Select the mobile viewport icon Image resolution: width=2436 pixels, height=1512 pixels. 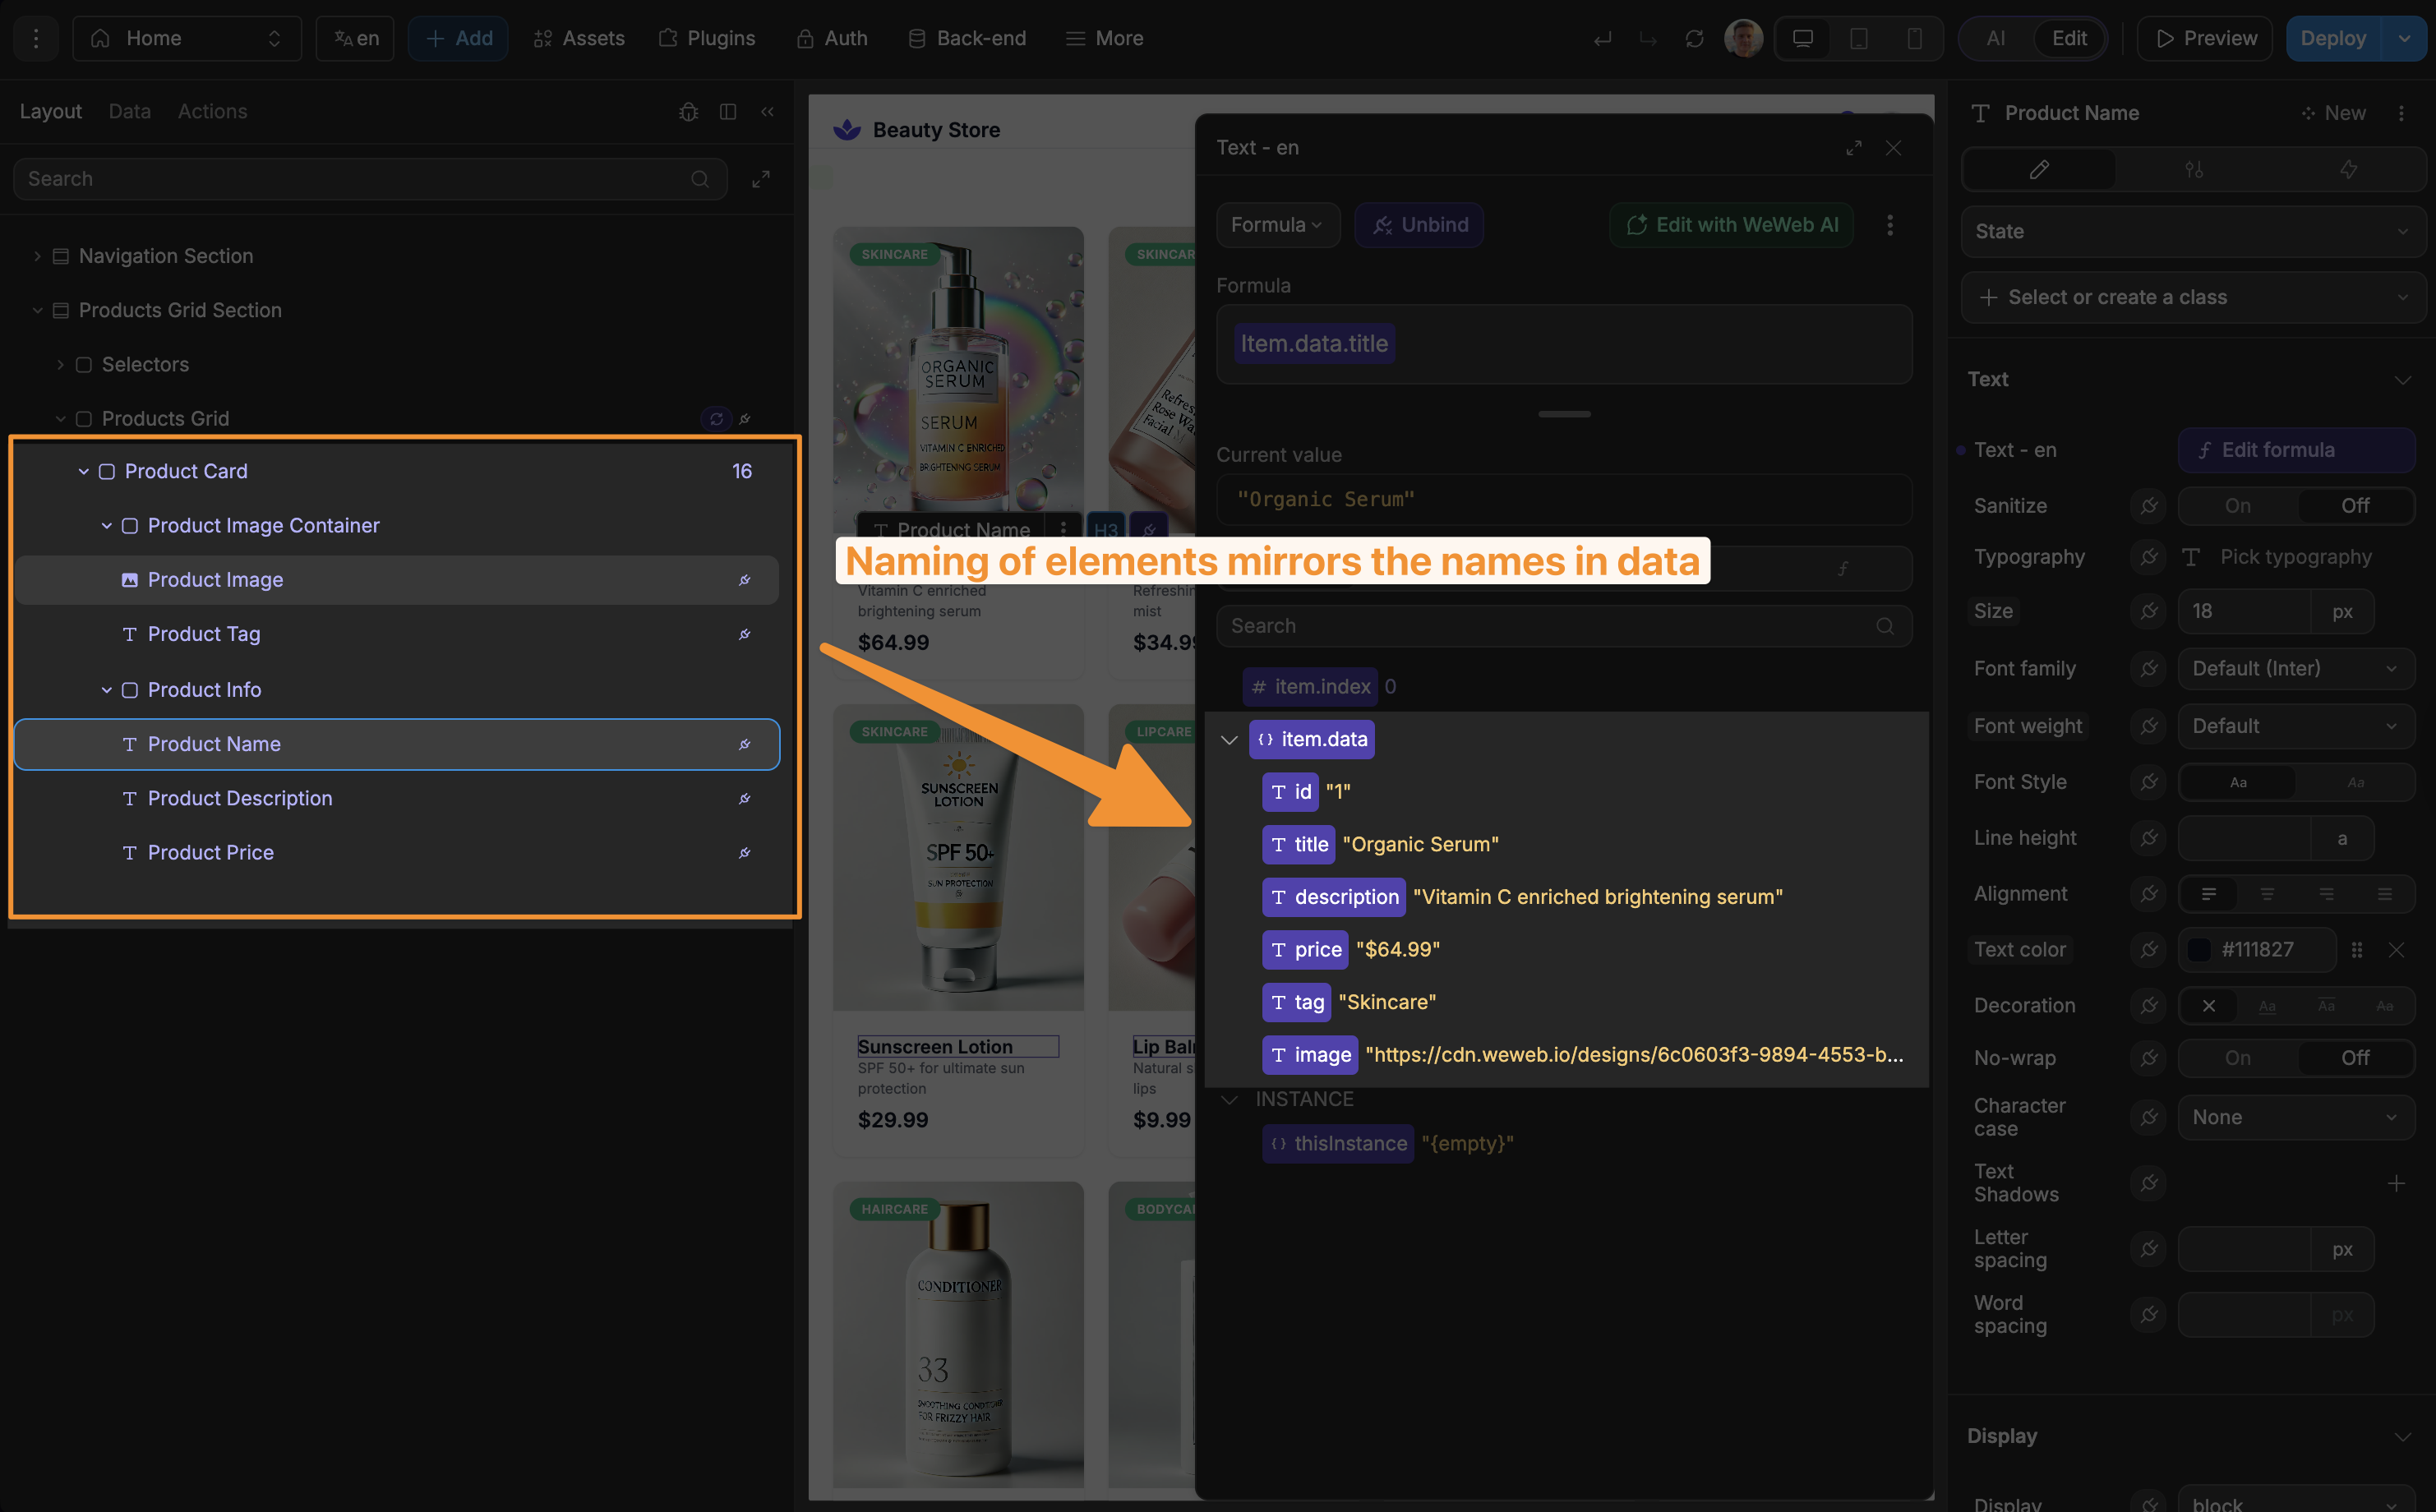pyautogui.click(x=1913, y=39)
